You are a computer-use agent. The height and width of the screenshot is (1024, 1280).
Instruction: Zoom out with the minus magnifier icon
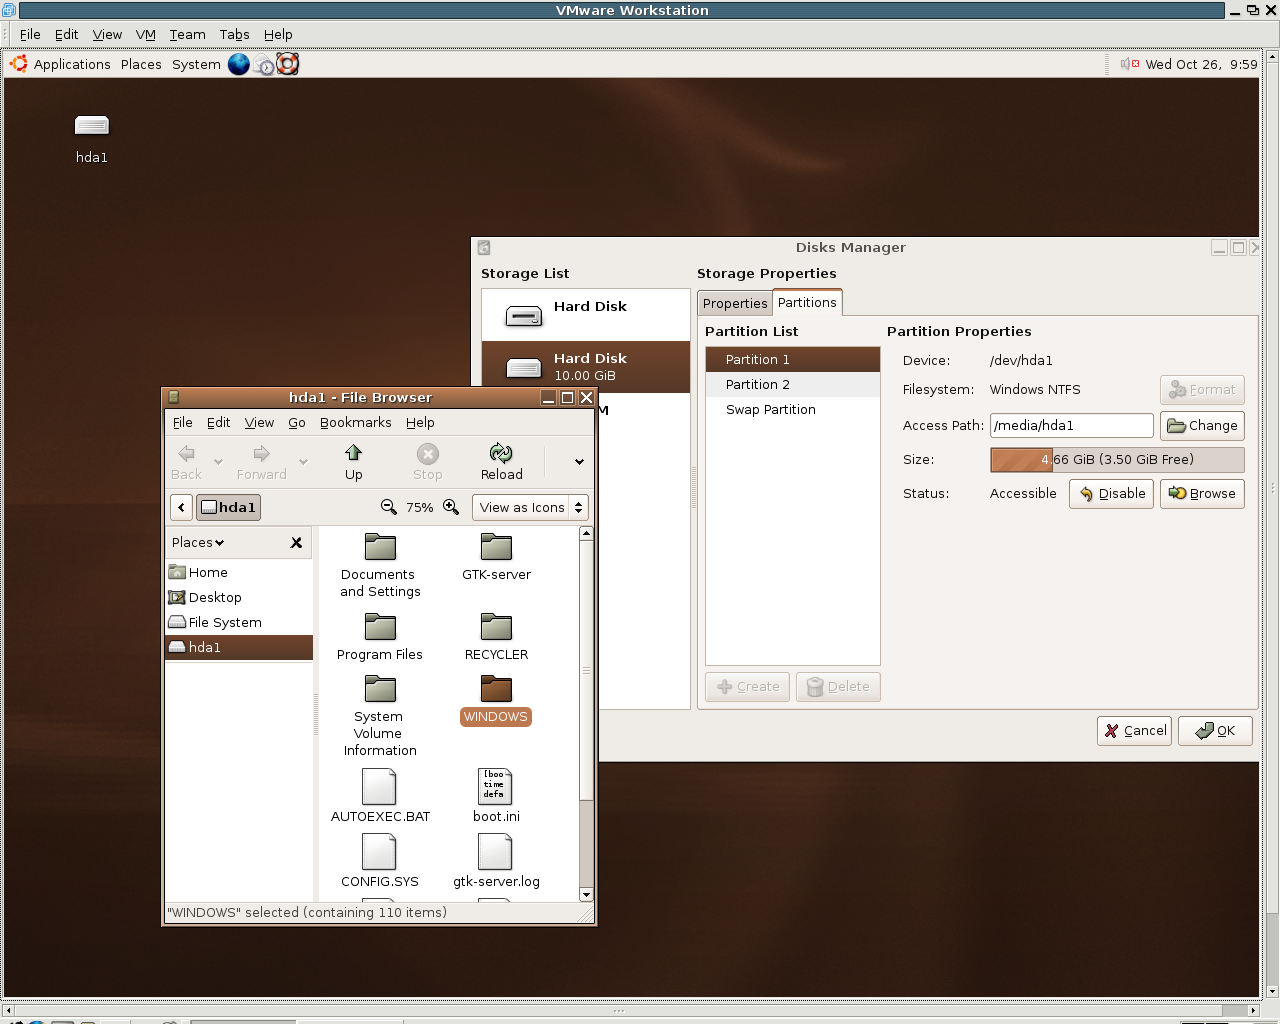point(389,507)
